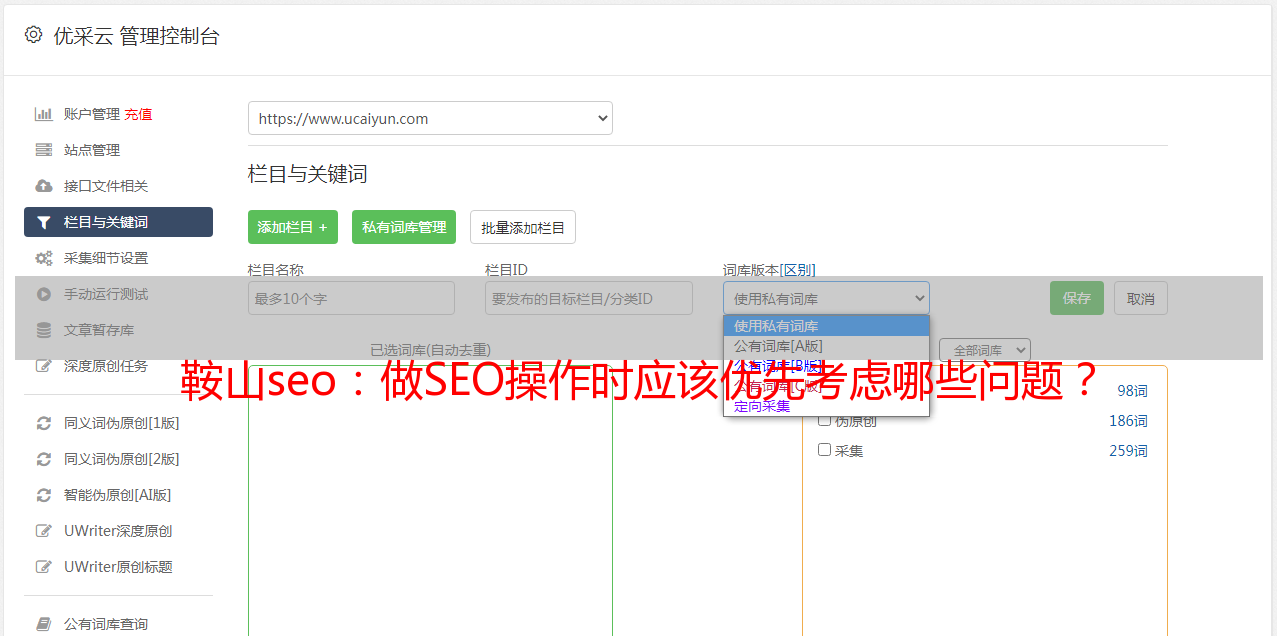The width and height of the screenshot is (1277, 636).
Task: Click the red 充值 link
Action: (x=138, y=114)
